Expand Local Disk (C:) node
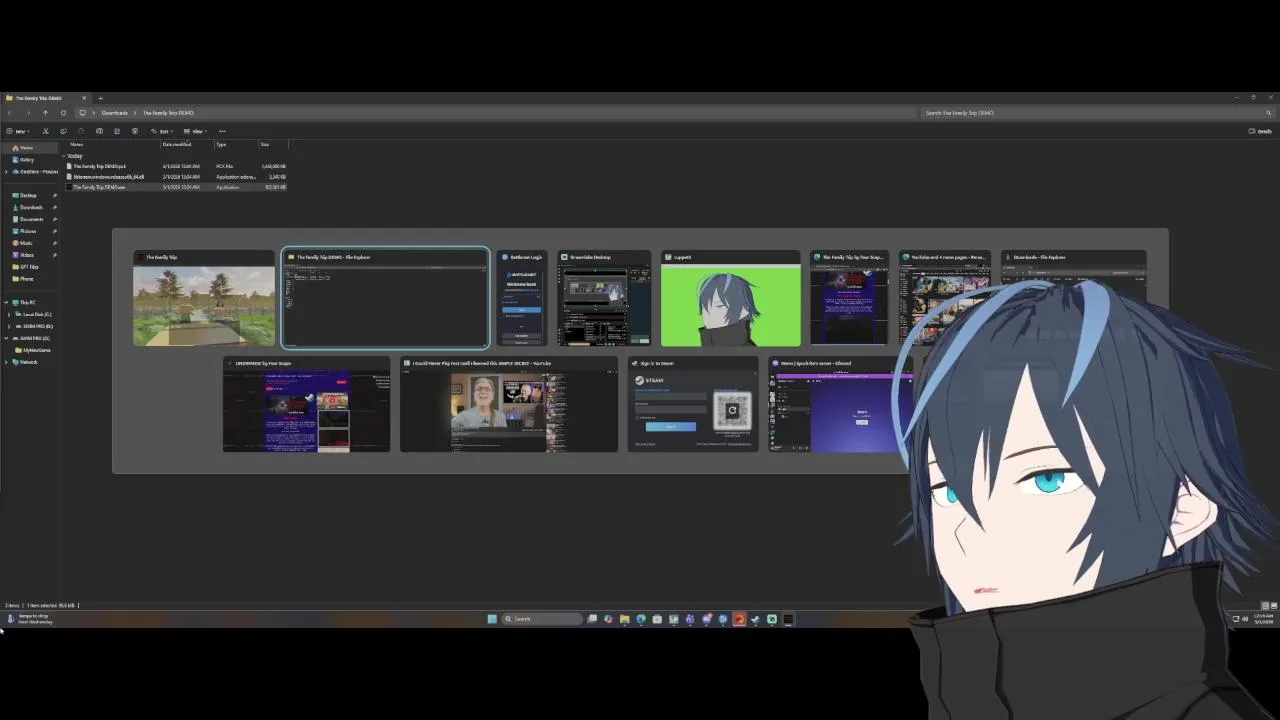The image size is (1280, 720). point(10,314)
